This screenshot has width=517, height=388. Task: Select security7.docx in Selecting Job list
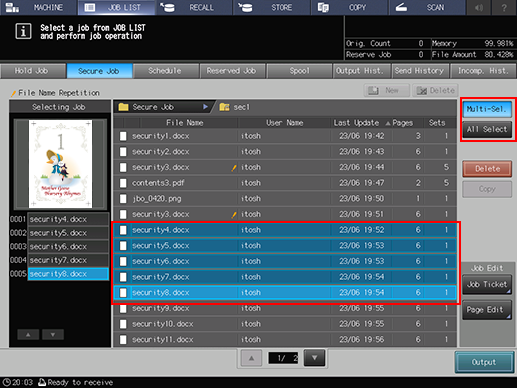click(68, 260)
